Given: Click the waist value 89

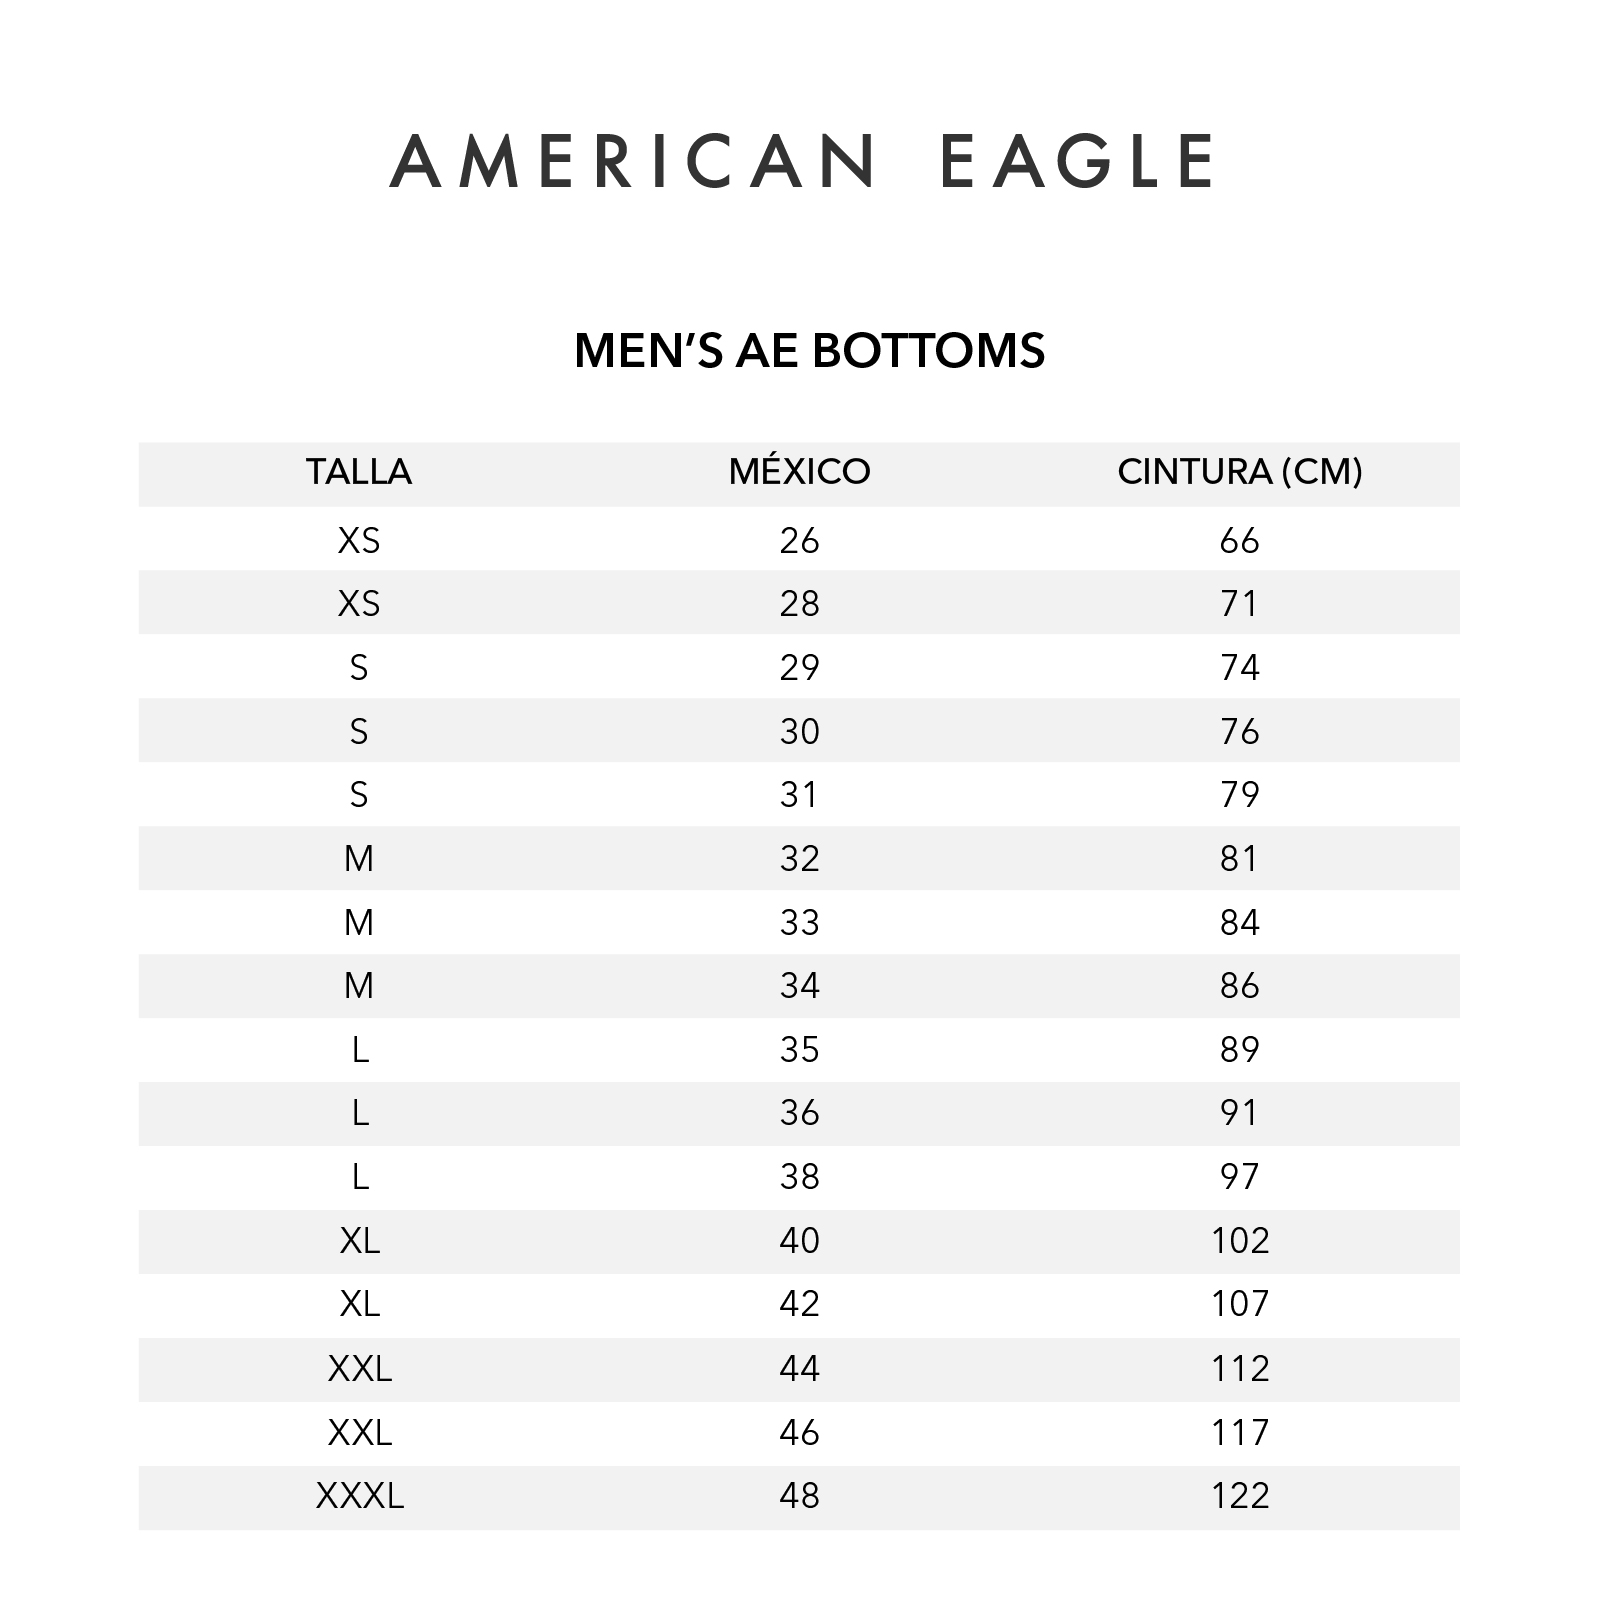Looking at the screenshot, I should pyautogui.click(x=1239, y=1050).
